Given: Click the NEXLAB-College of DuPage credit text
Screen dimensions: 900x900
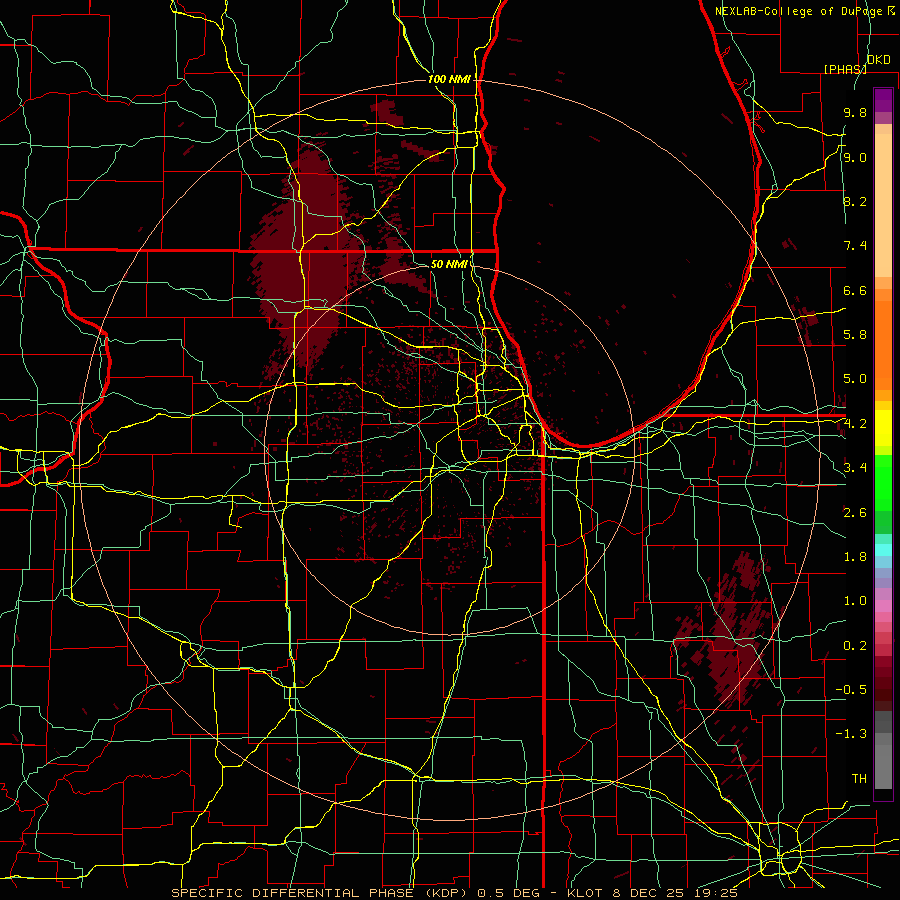Looking at the screenshot, I should click(804, 11).
